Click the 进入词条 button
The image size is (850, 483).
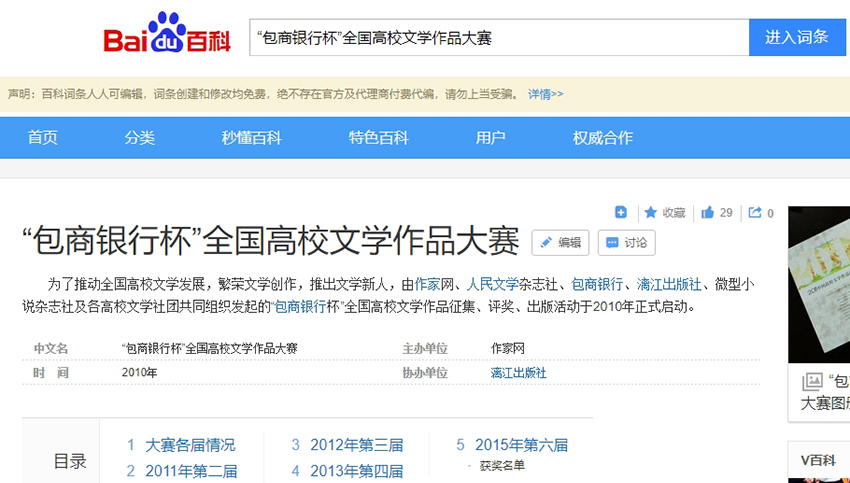(x=797, y=37)
